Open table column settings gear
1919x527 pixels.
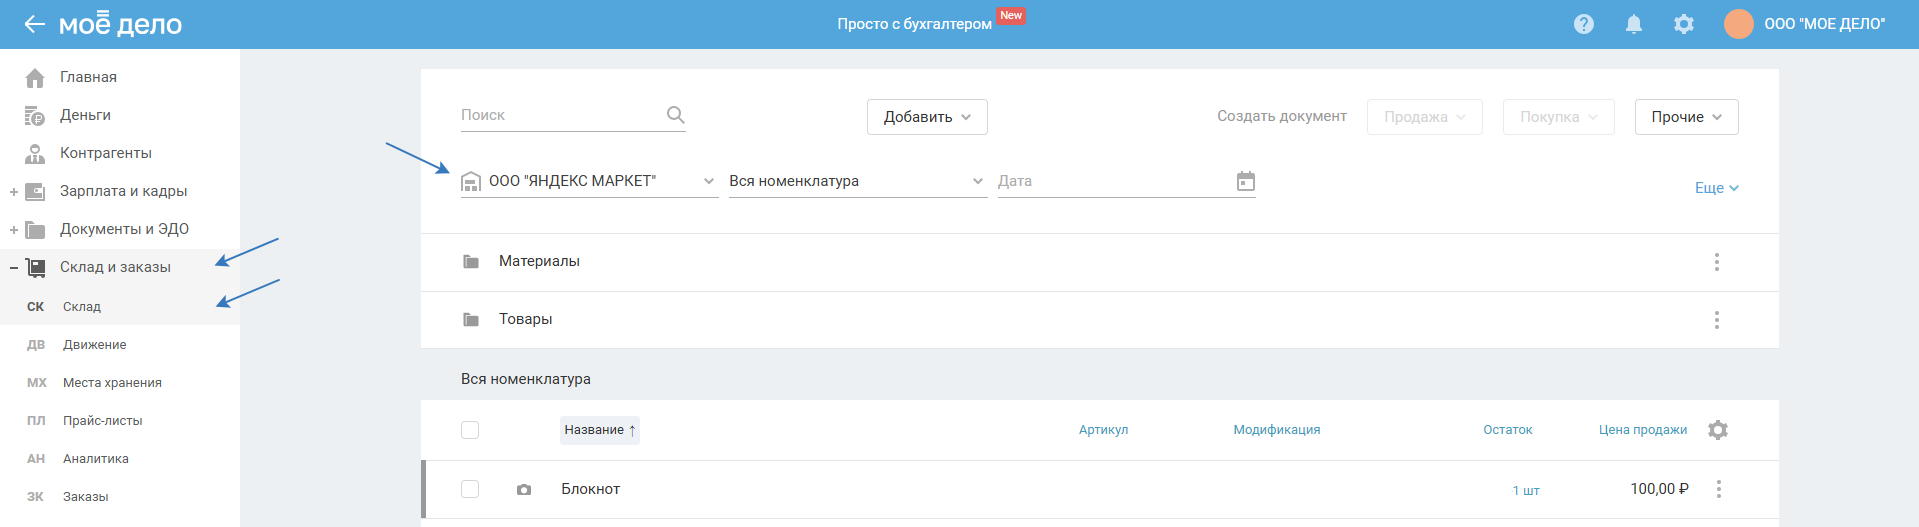pos(1718,430)
